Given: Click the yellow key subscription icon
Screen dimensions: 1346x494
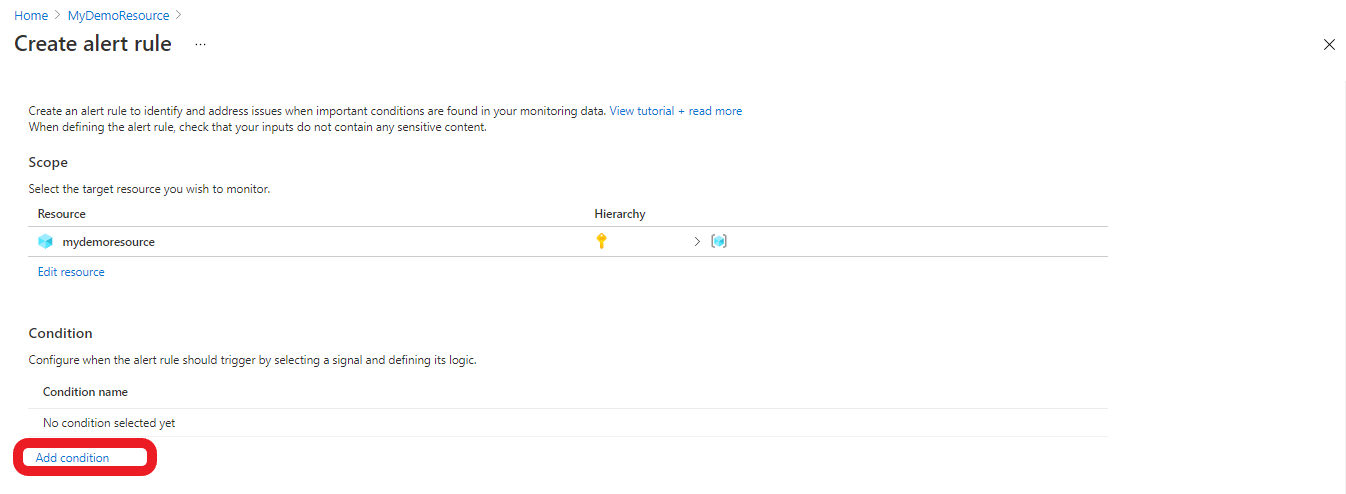Looking at the screenshot, I should [x=601, y=241].
